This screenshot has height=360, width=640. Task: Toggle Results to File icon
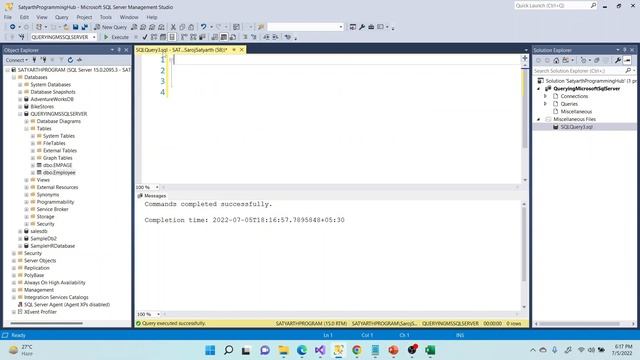233,37
